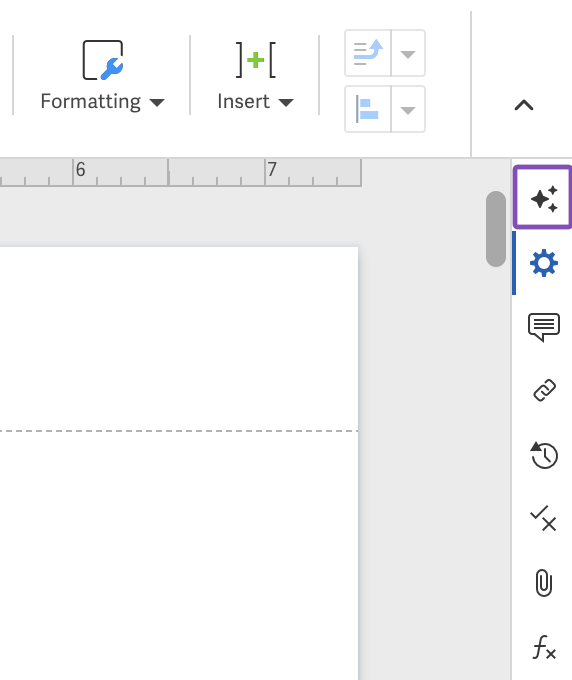This screenshot has height=680, width=572.
Task: Open dropdown next to align-left objects button
Action: (408, 109)
